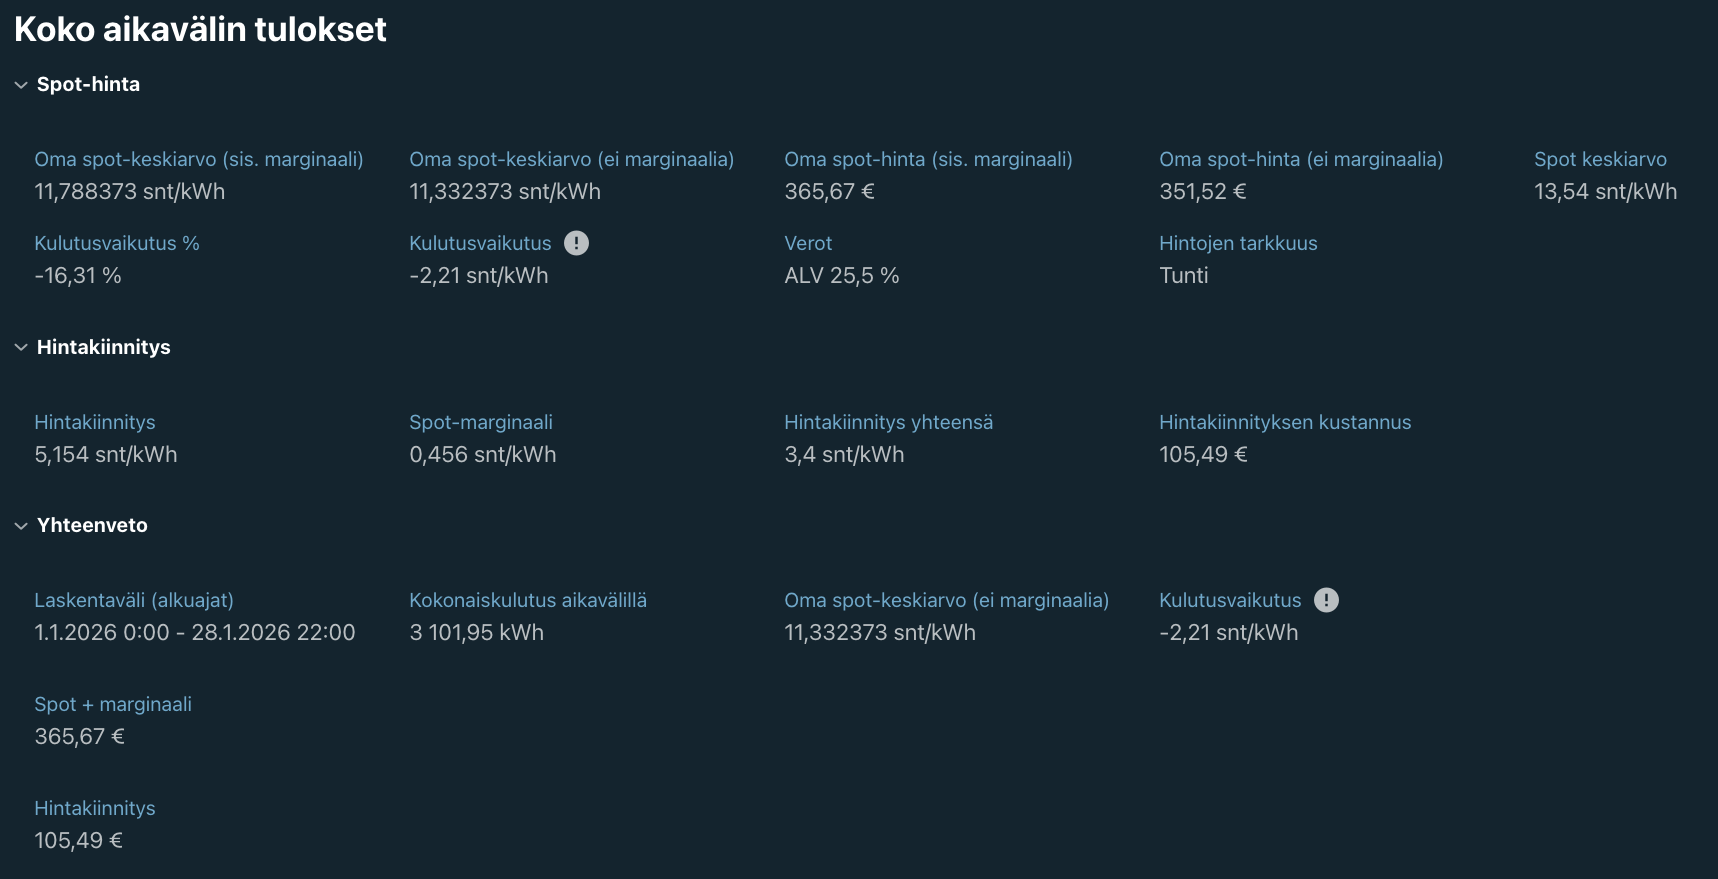
Task: Click the "Koko aikavälin tulokset" heading
Action: (x=200, y=29)
